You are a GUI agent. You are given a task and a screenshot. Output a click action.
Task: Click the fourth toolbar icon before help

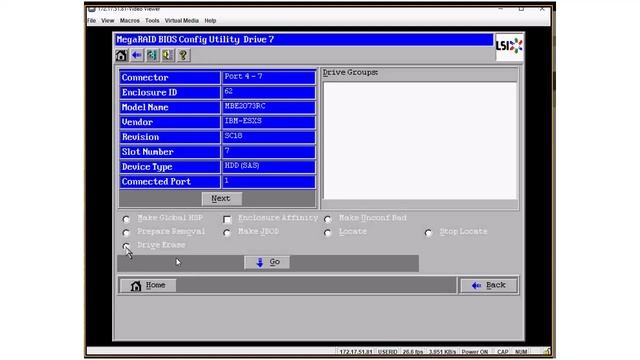pos(168,55)
